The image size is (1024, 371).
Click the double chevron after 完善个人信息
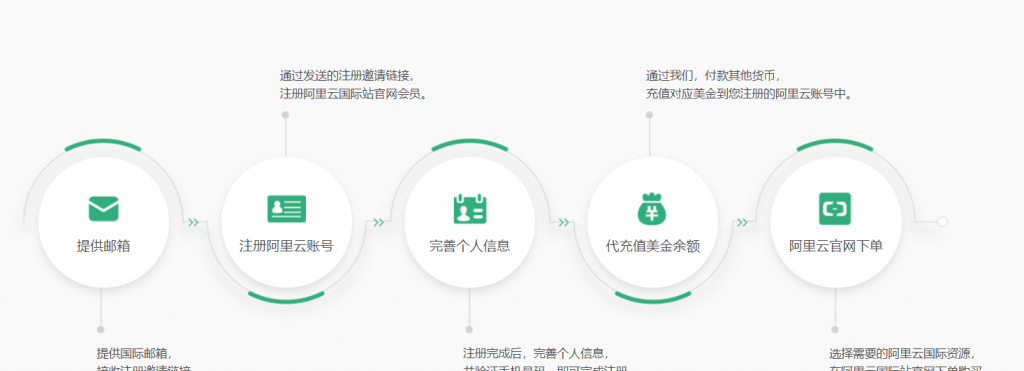pos(564,223)
